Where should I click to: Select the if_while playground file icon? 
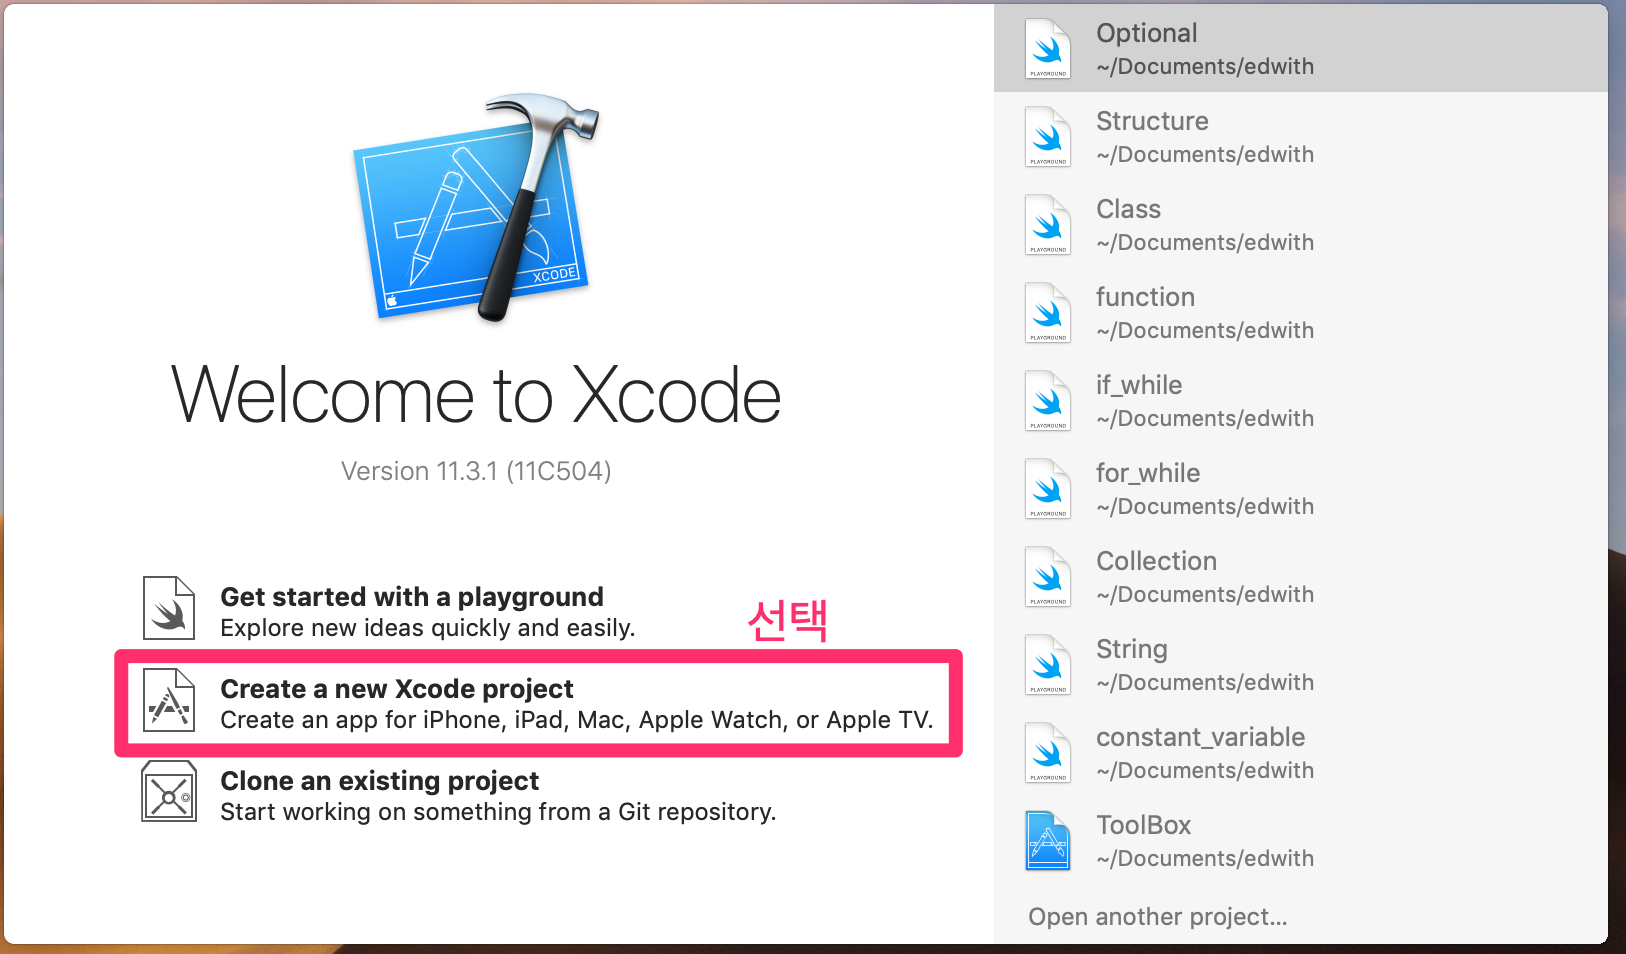(x=1048, y=401)
